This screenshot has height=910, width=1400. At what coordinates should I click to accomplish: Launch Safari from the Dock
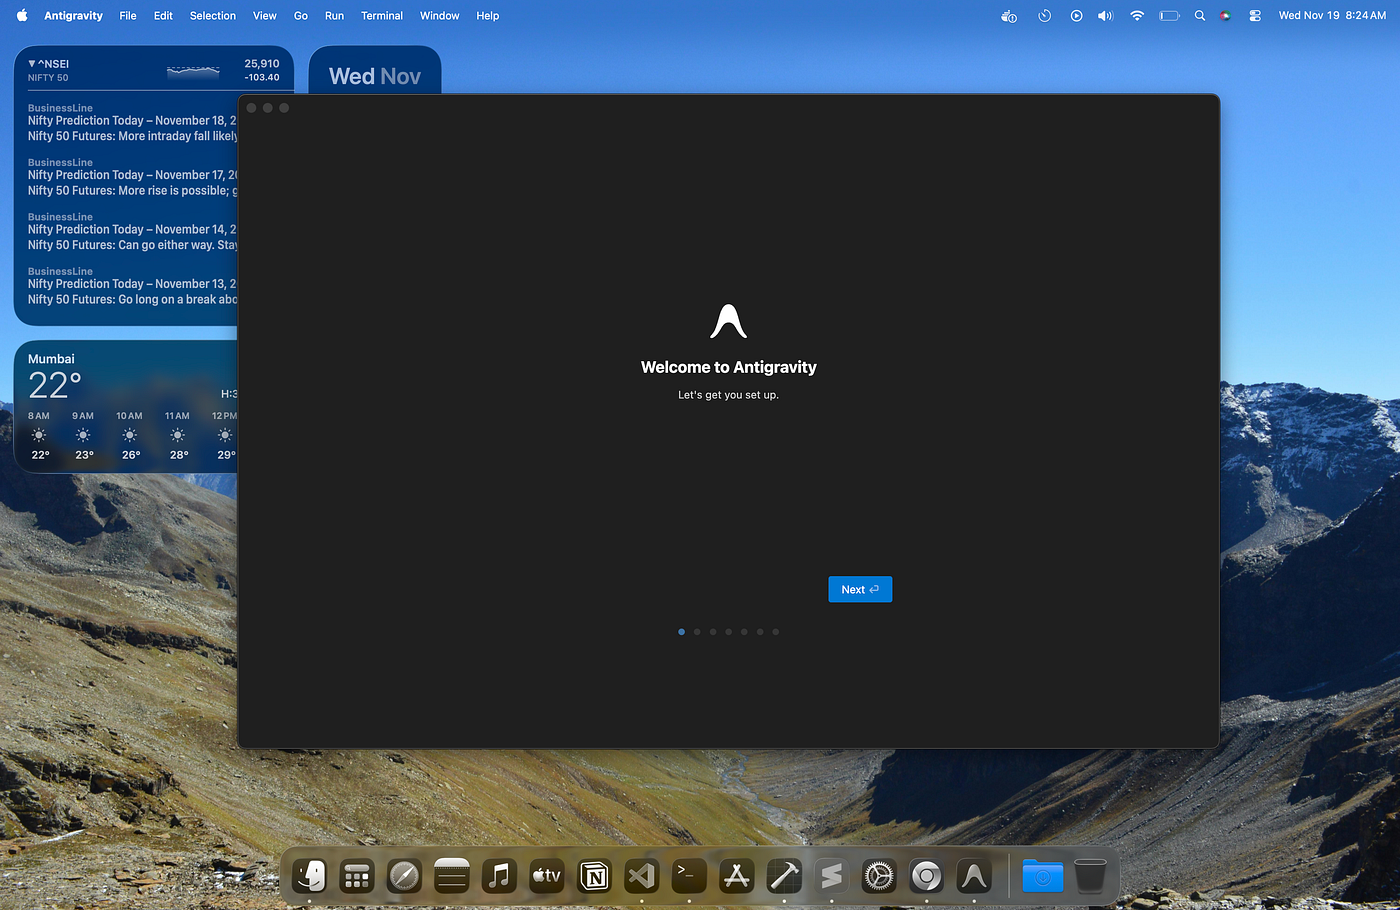(x=404, y=876)
